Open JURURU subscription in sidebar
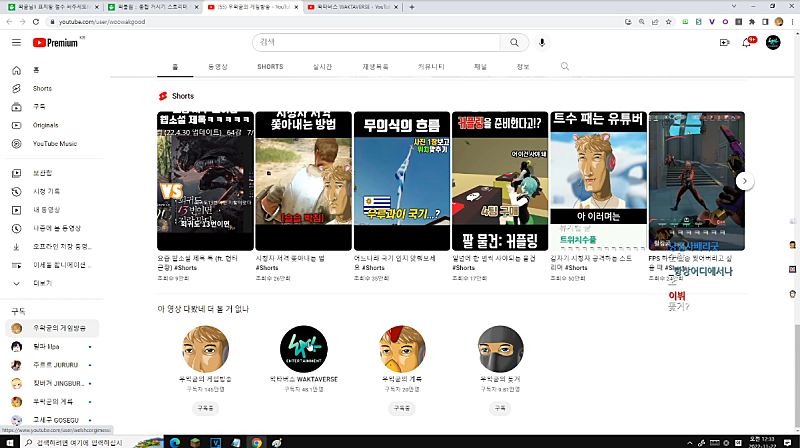Screen dimensions: 800x448 54,365
